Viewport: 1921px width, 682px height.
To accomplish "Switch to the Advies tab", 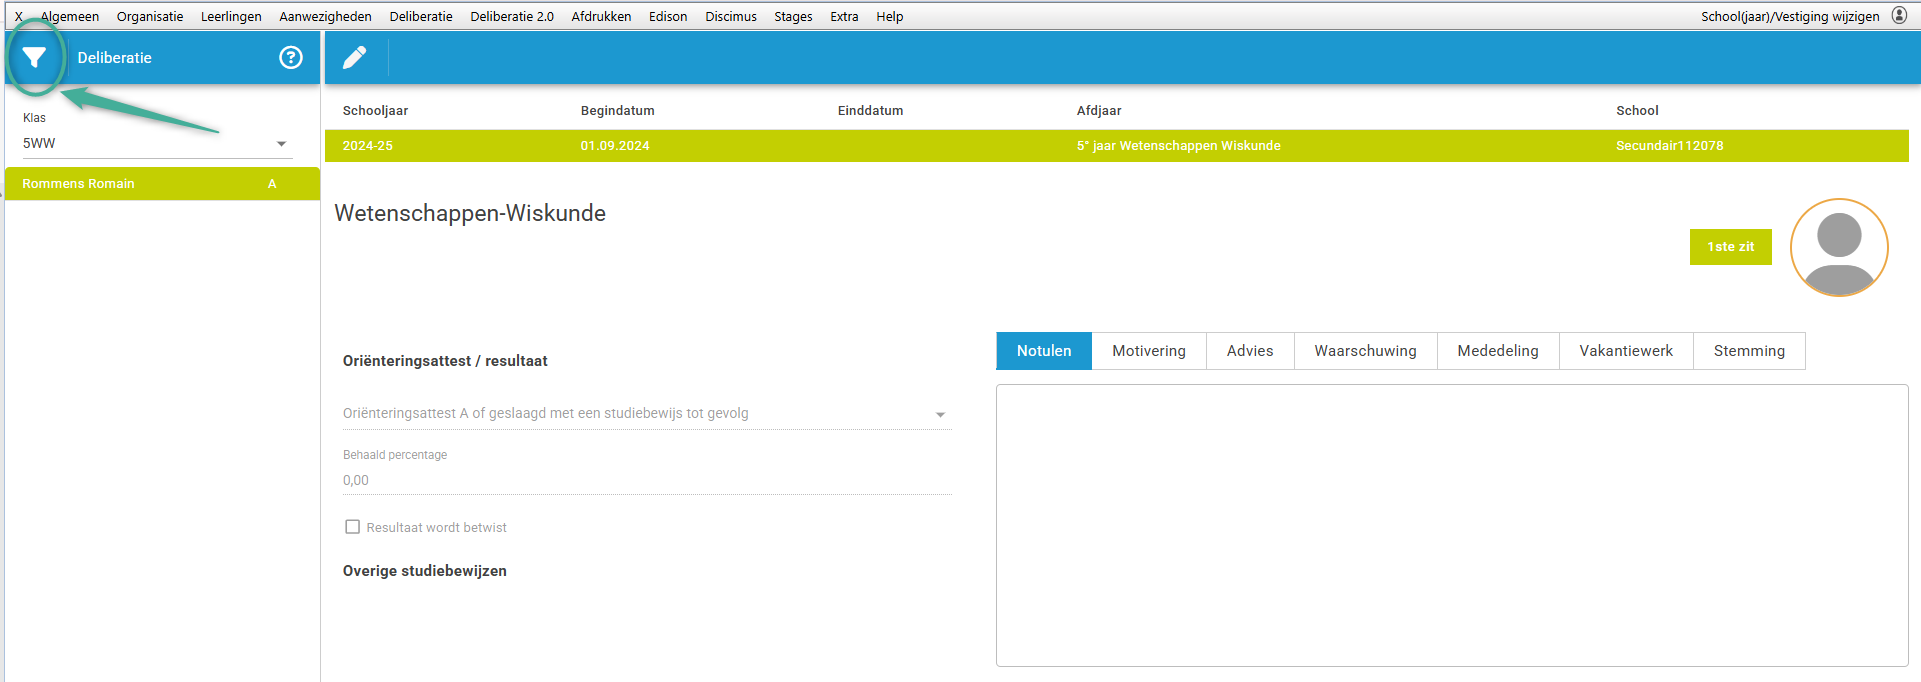I will (1249, 351).
